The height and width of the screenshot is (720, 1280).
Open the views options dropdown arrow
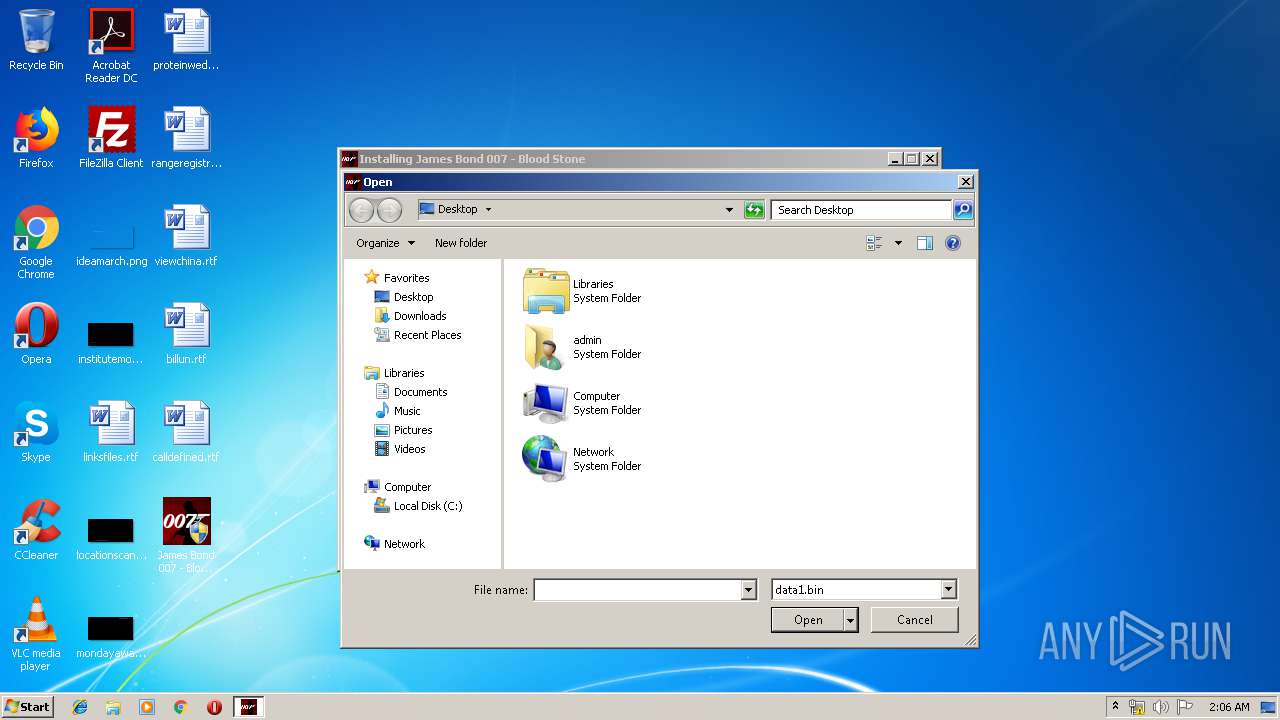(x=898, y=243)
